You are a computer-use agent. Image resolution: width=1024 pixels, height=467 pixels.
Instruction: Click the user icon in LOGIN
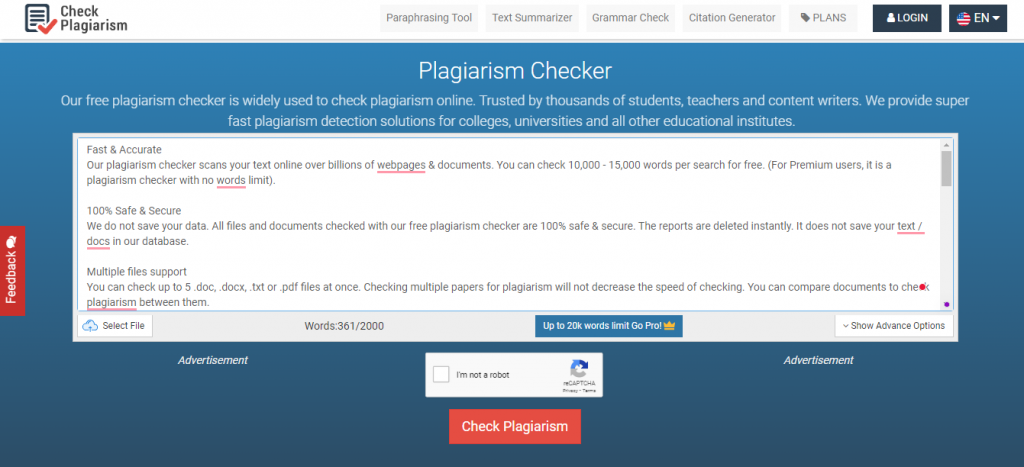click(x=891, y=18)
